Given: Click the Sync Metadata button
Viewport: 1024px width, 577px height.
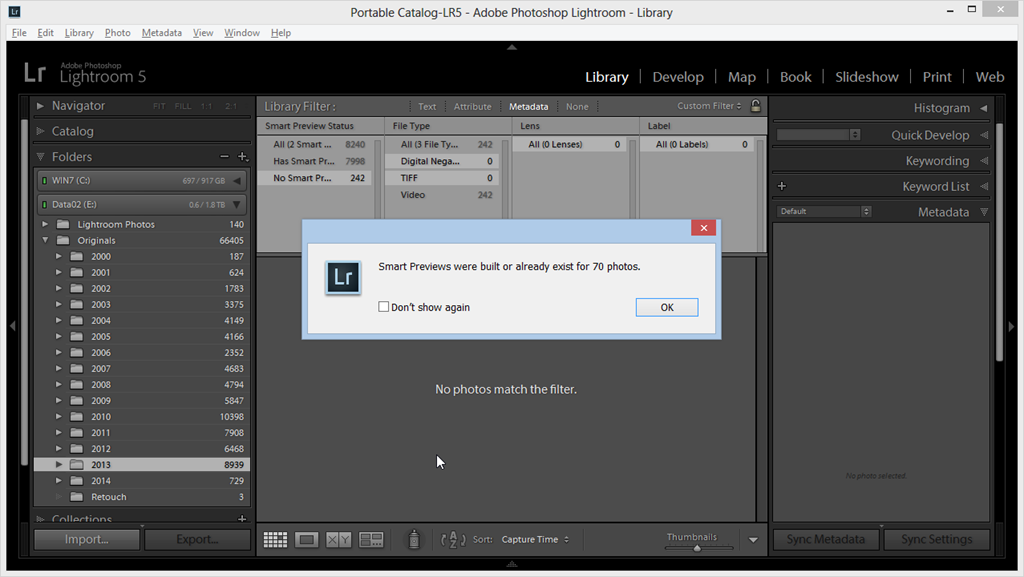Looking at the screenshot, I should click(825, 540).
